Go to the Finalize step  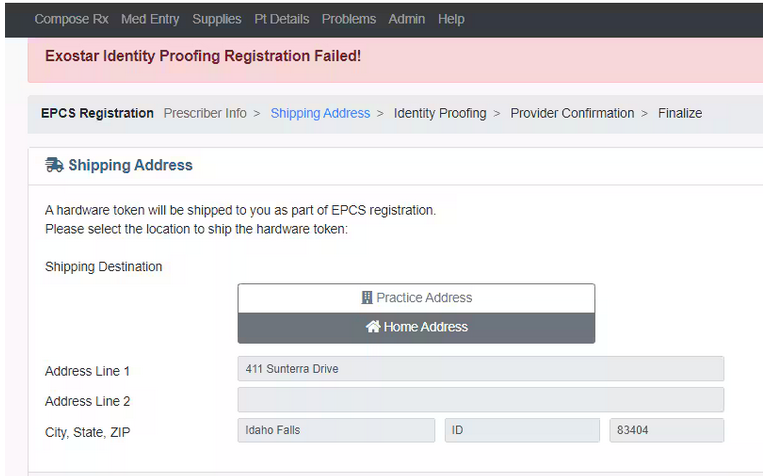coord(680,113)
